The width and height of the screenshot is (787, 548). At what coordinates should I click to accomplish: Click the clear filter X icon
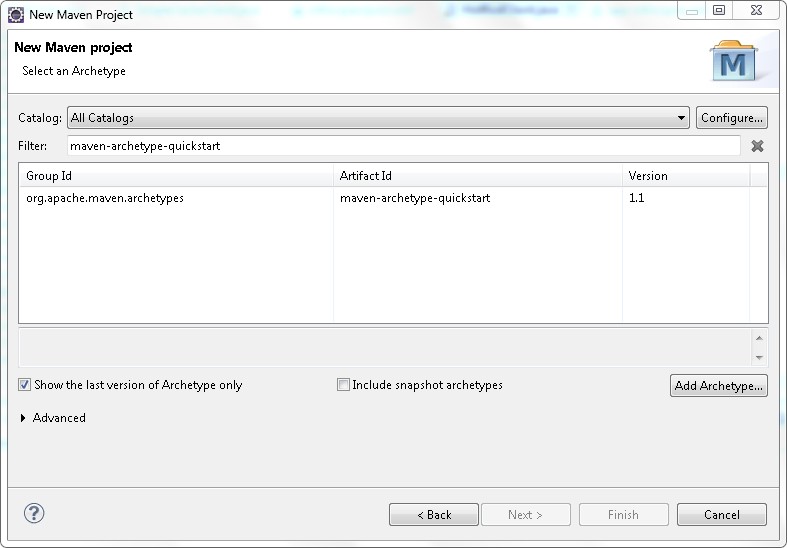(757, 146)
